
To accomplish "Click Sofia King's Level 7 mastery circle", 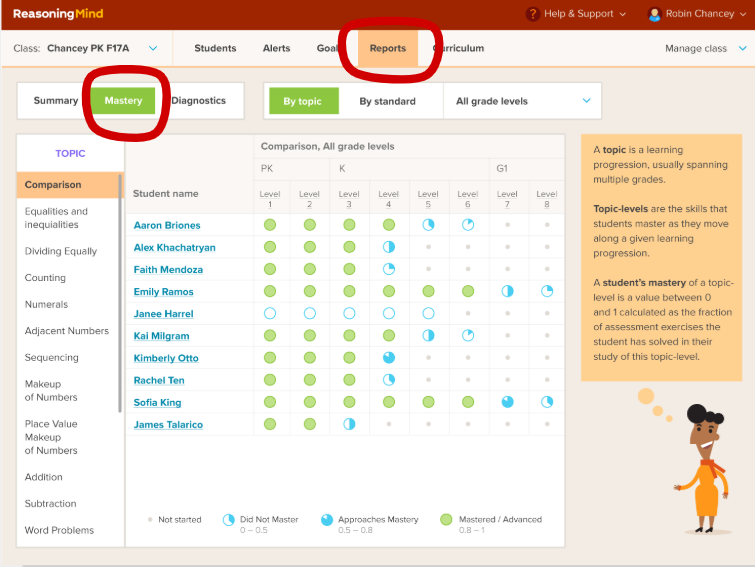I will (x=507, y=402).
